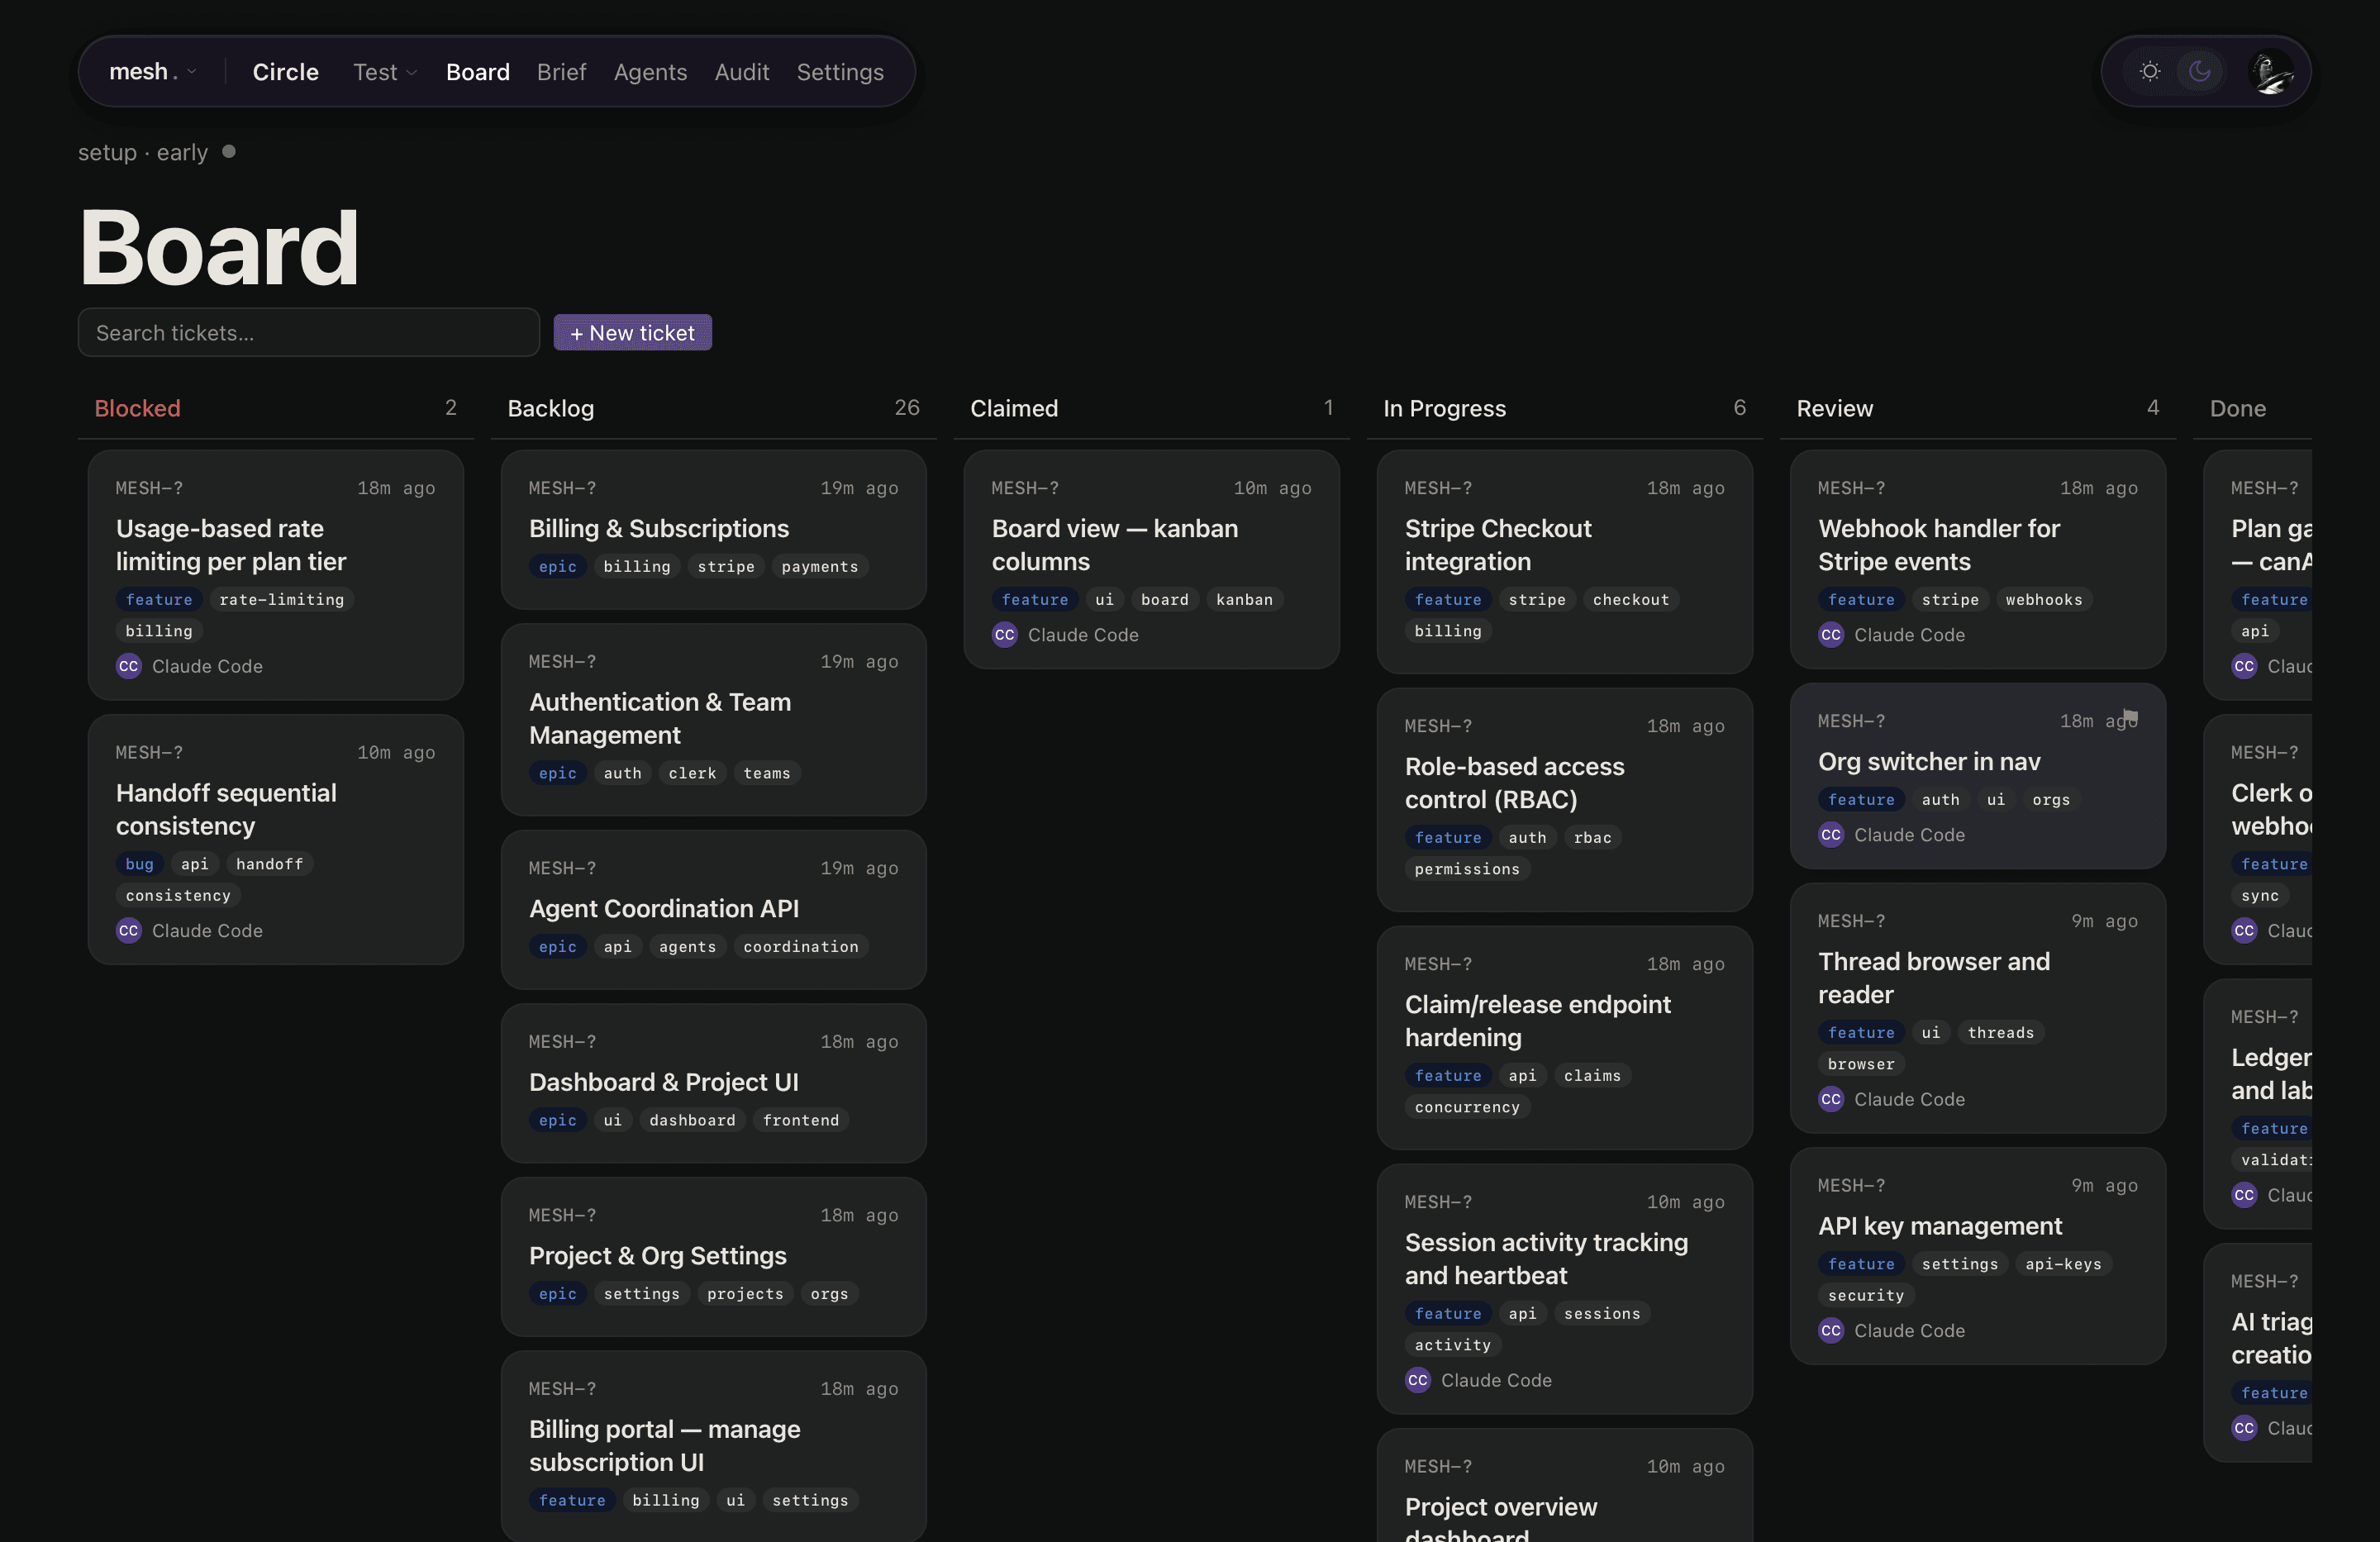Image resolution: width=2380 pixels, height=1542 pixels.
Task: Go to the Agents tab
Action: click(650, 72)
